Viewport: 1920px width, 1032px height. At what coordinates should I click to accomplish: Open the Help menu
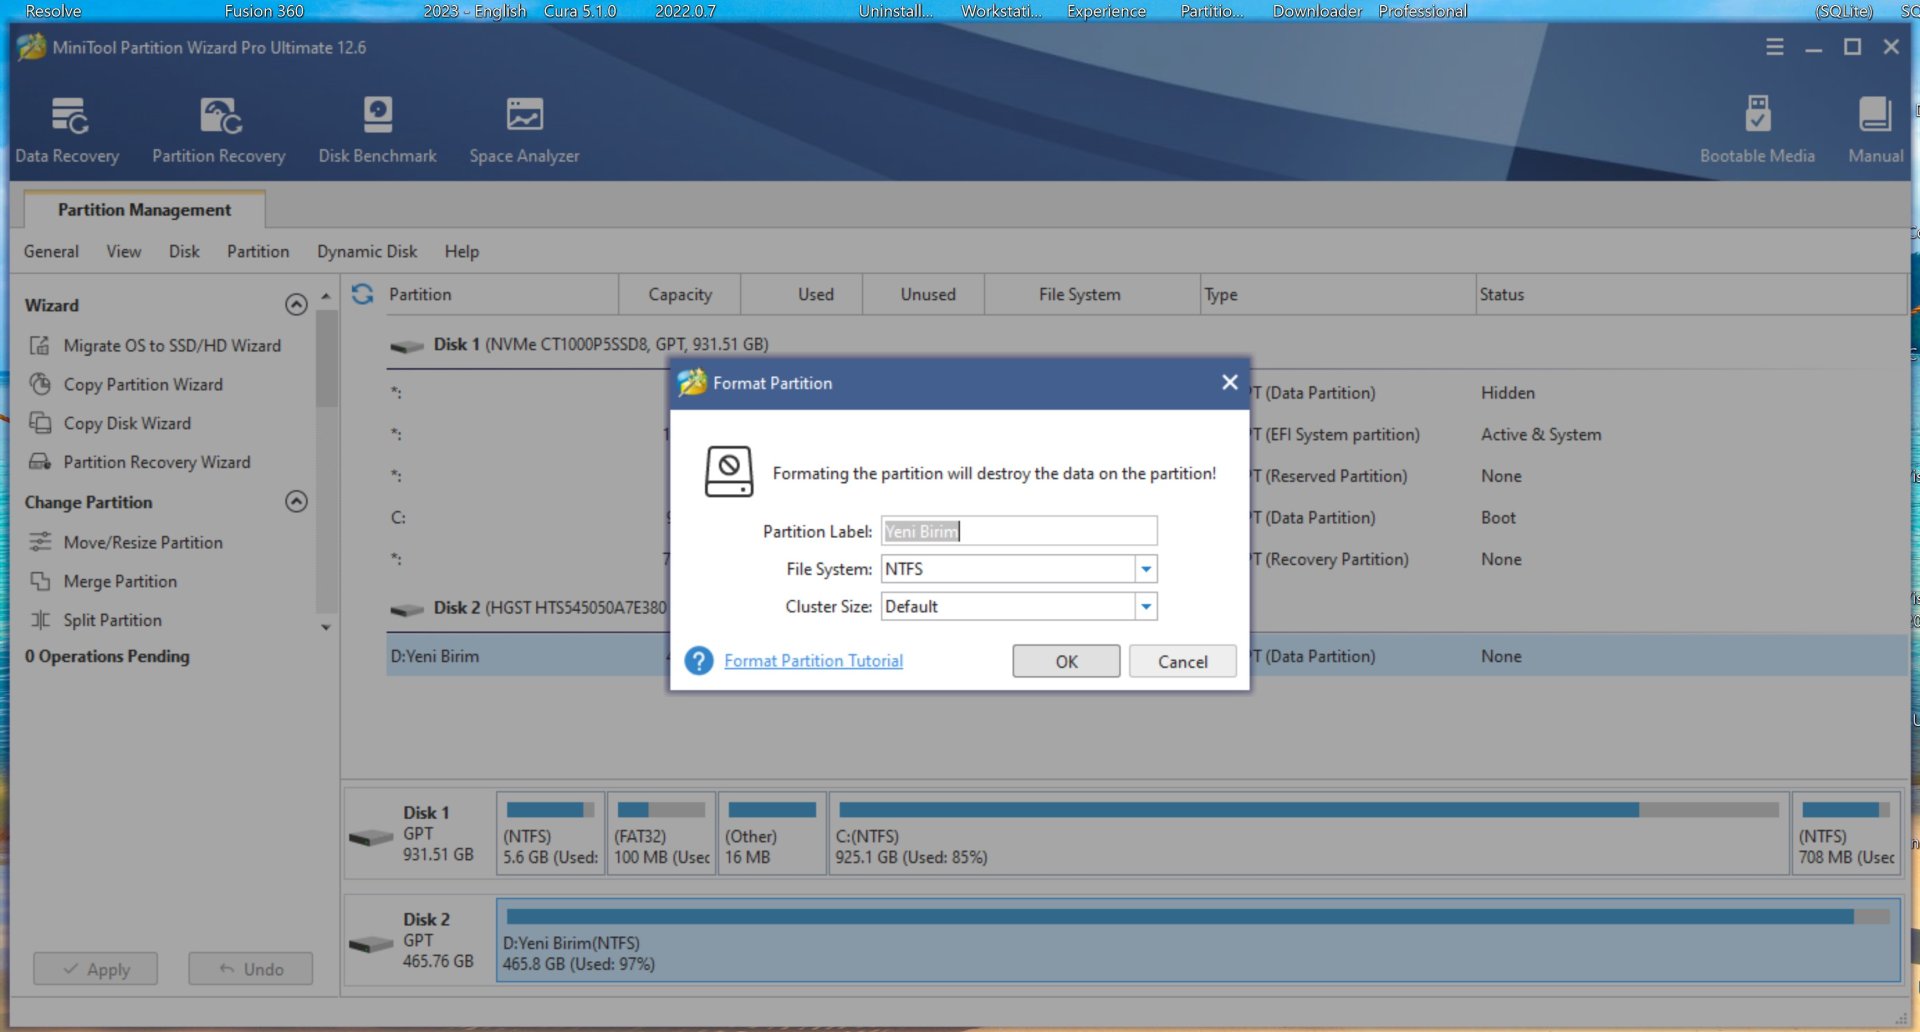(x=462, y=252)
